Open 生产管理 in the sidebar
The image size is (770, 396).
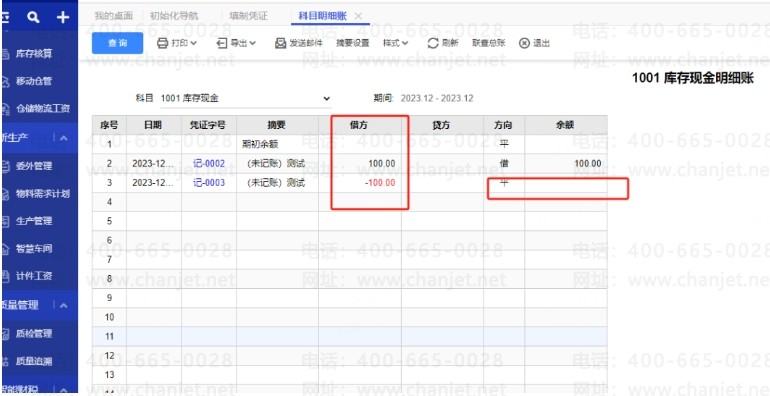(x=34, y=222)
